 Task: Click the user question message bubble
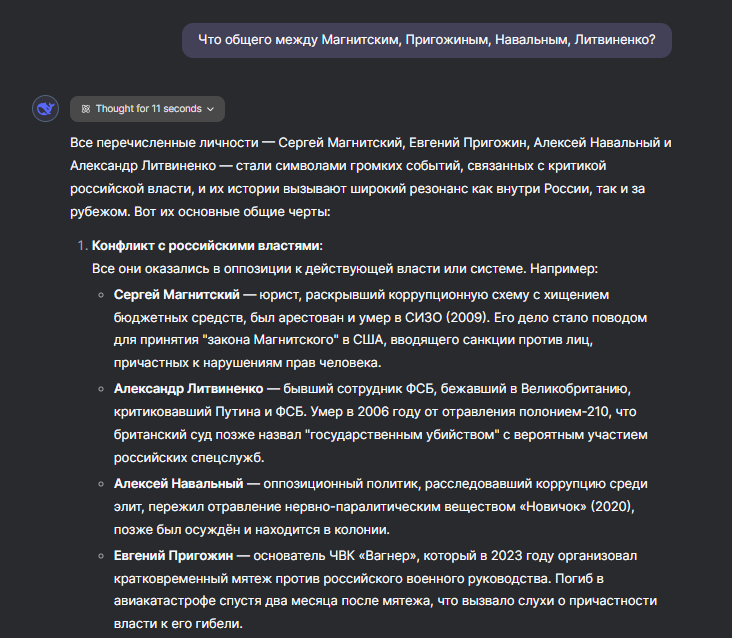coord(427,40)
